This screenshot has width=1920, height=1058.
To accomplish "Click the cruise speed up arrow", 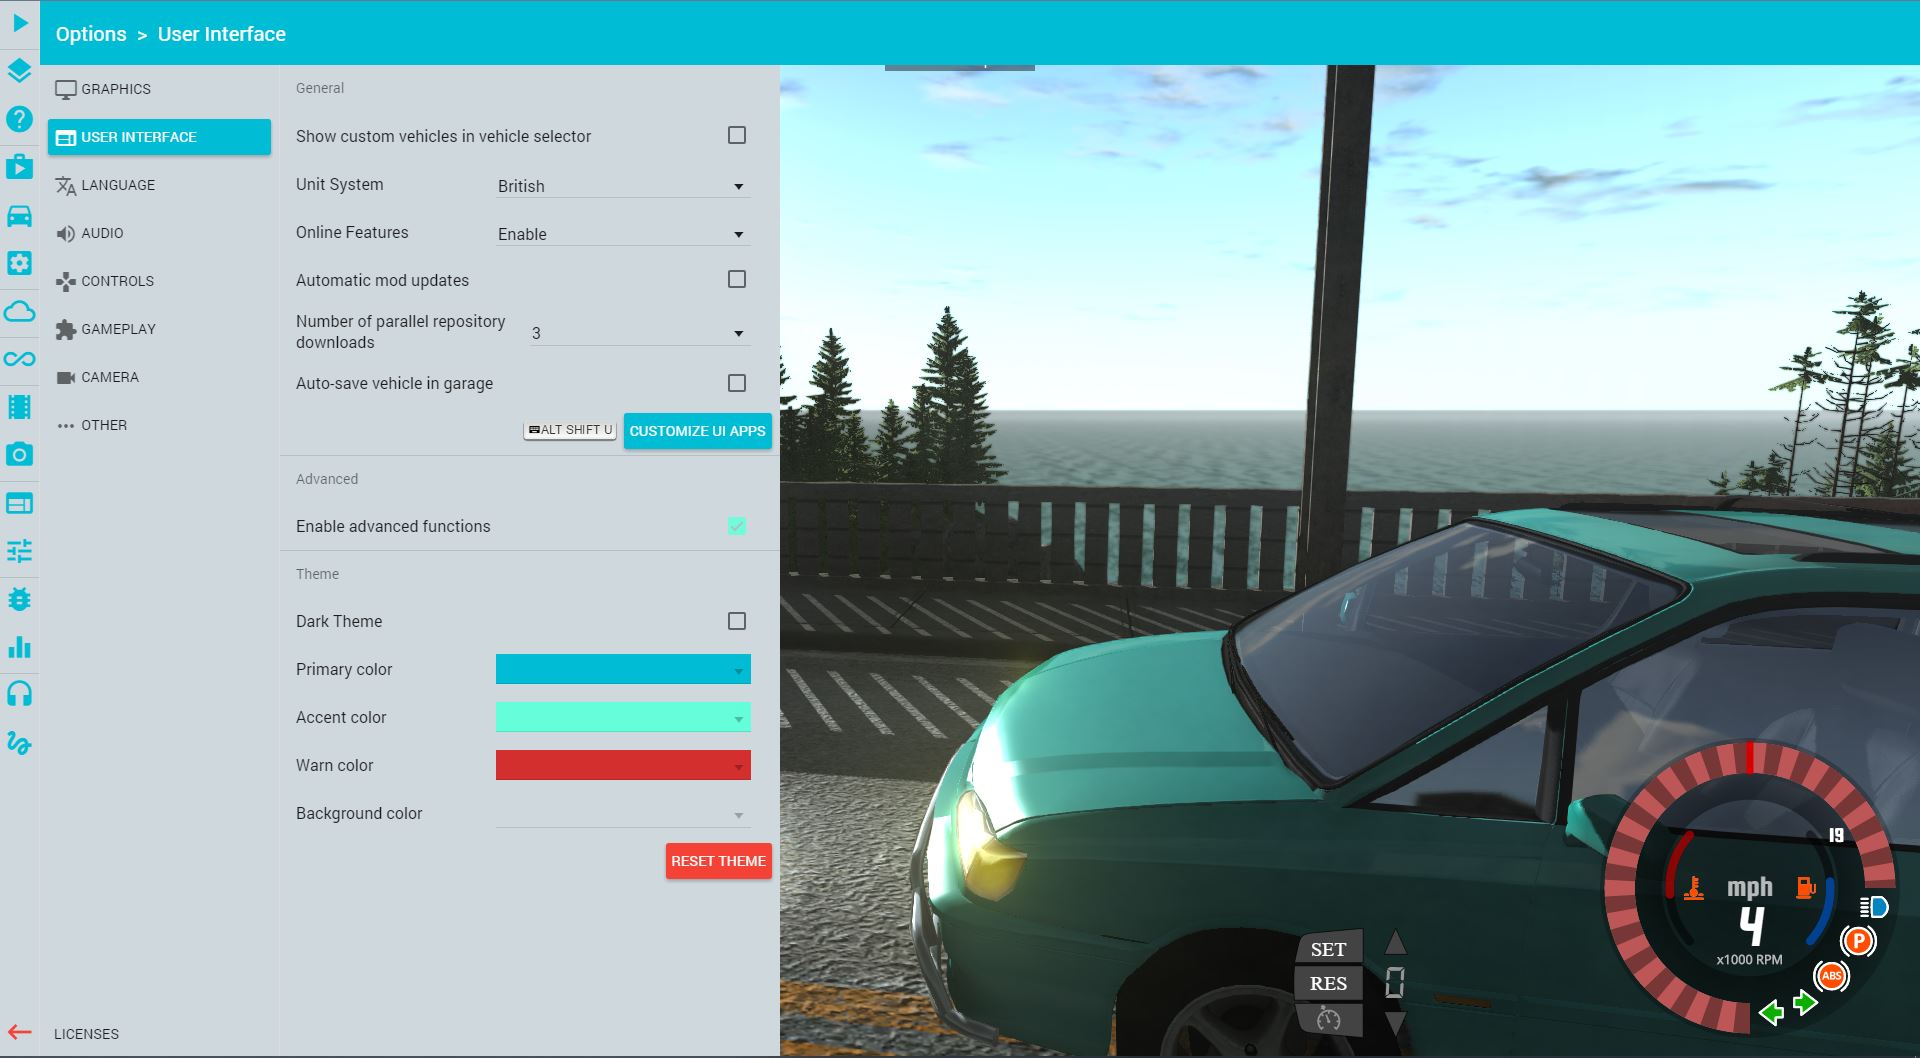I will click(1395, 942).
